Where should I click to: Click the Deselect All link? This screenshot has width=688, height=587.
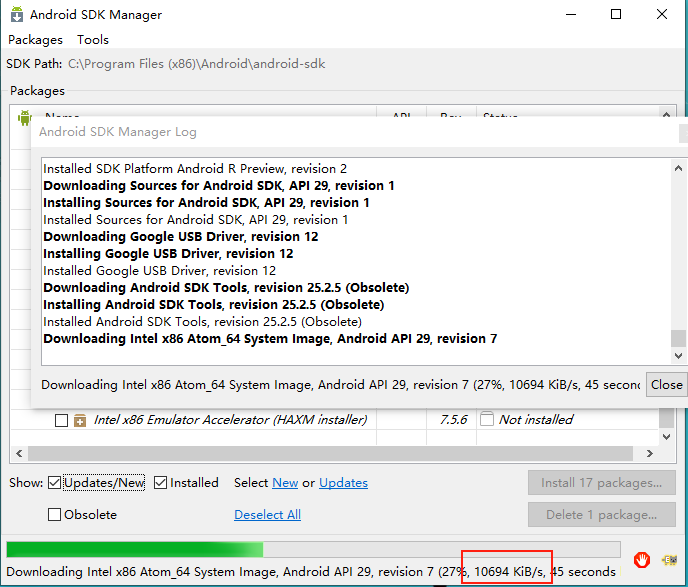[267, 514]
